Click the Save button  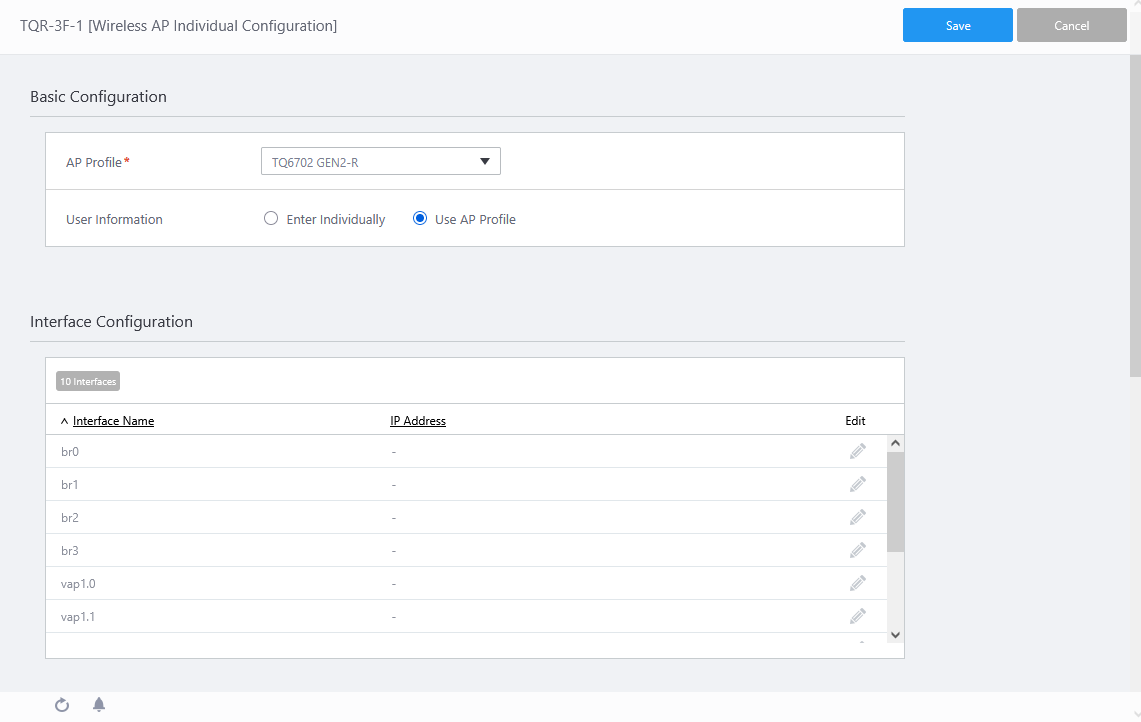[957, 26]
